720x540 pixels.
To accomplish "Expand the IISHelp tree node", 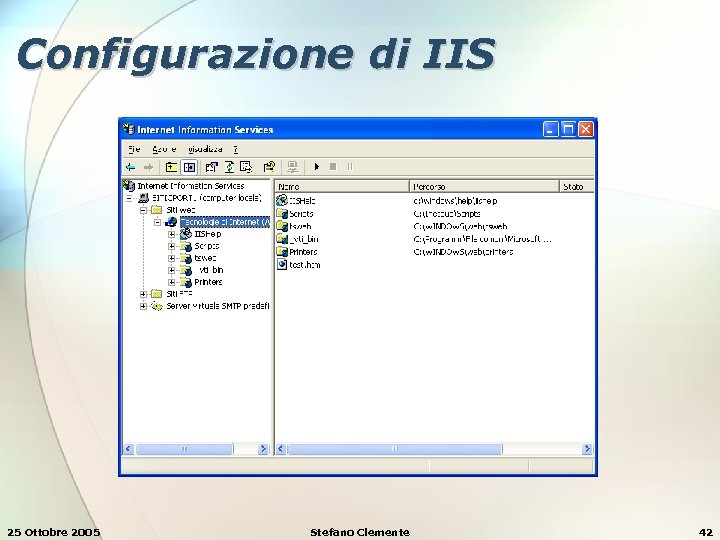I will coord(172,234).
